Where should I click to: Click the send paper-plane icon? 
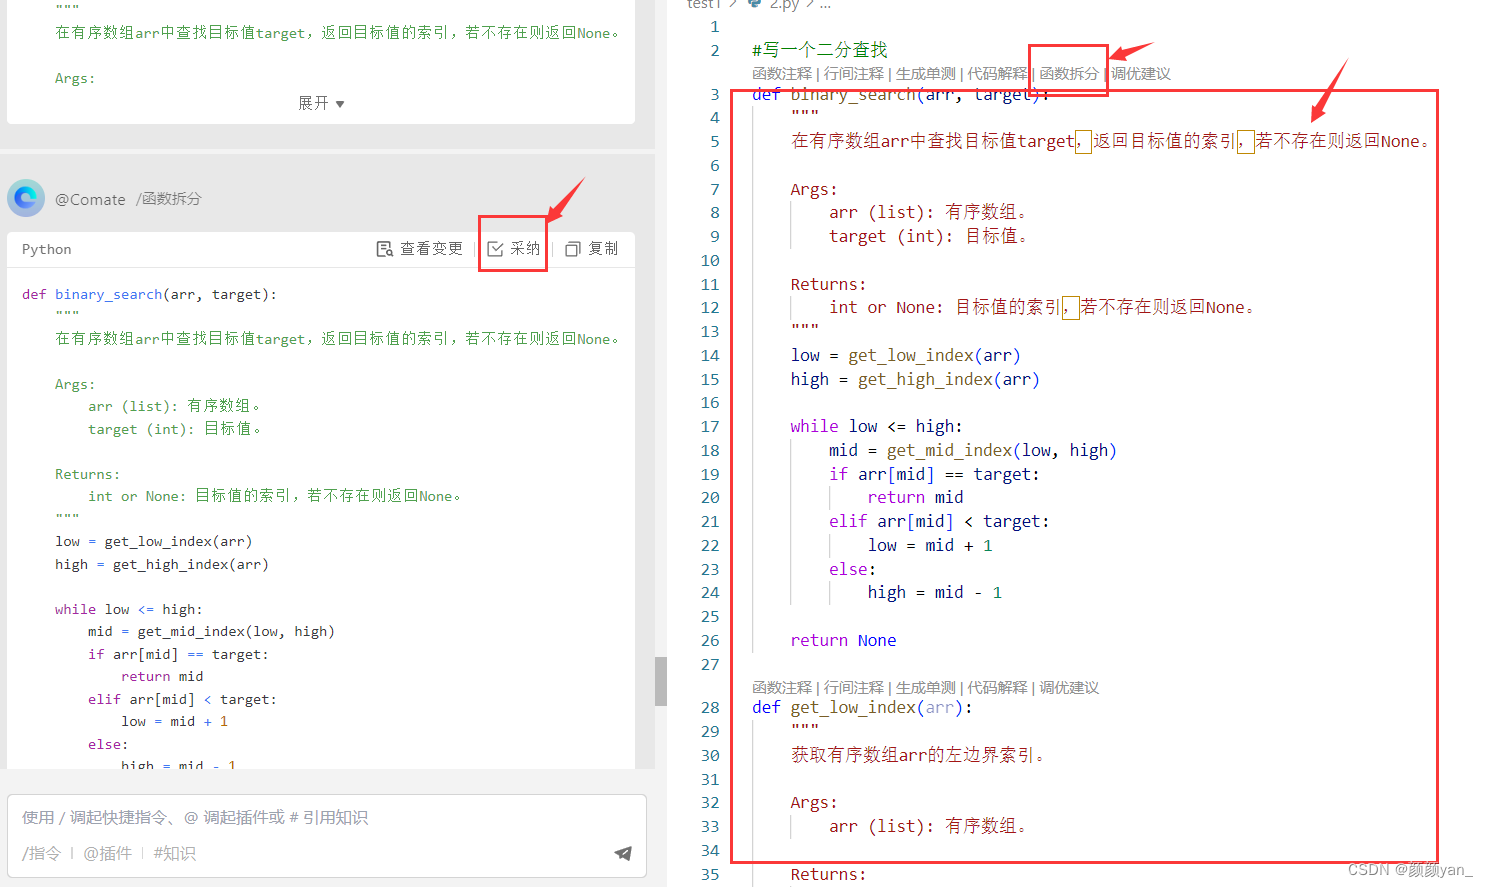coord(623,853)
